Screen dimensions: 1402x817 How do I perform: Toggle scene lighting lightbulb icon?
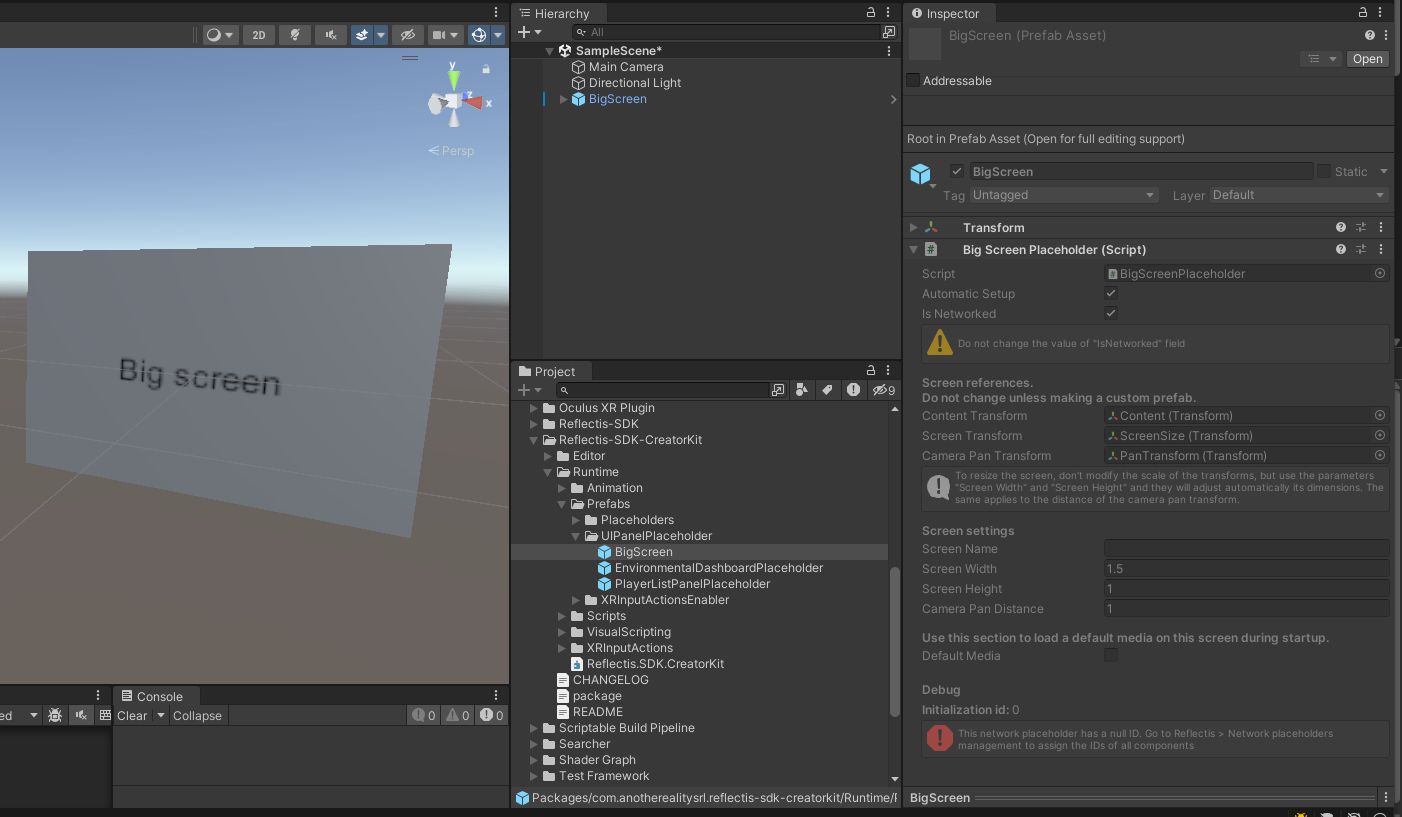[294, 35]
